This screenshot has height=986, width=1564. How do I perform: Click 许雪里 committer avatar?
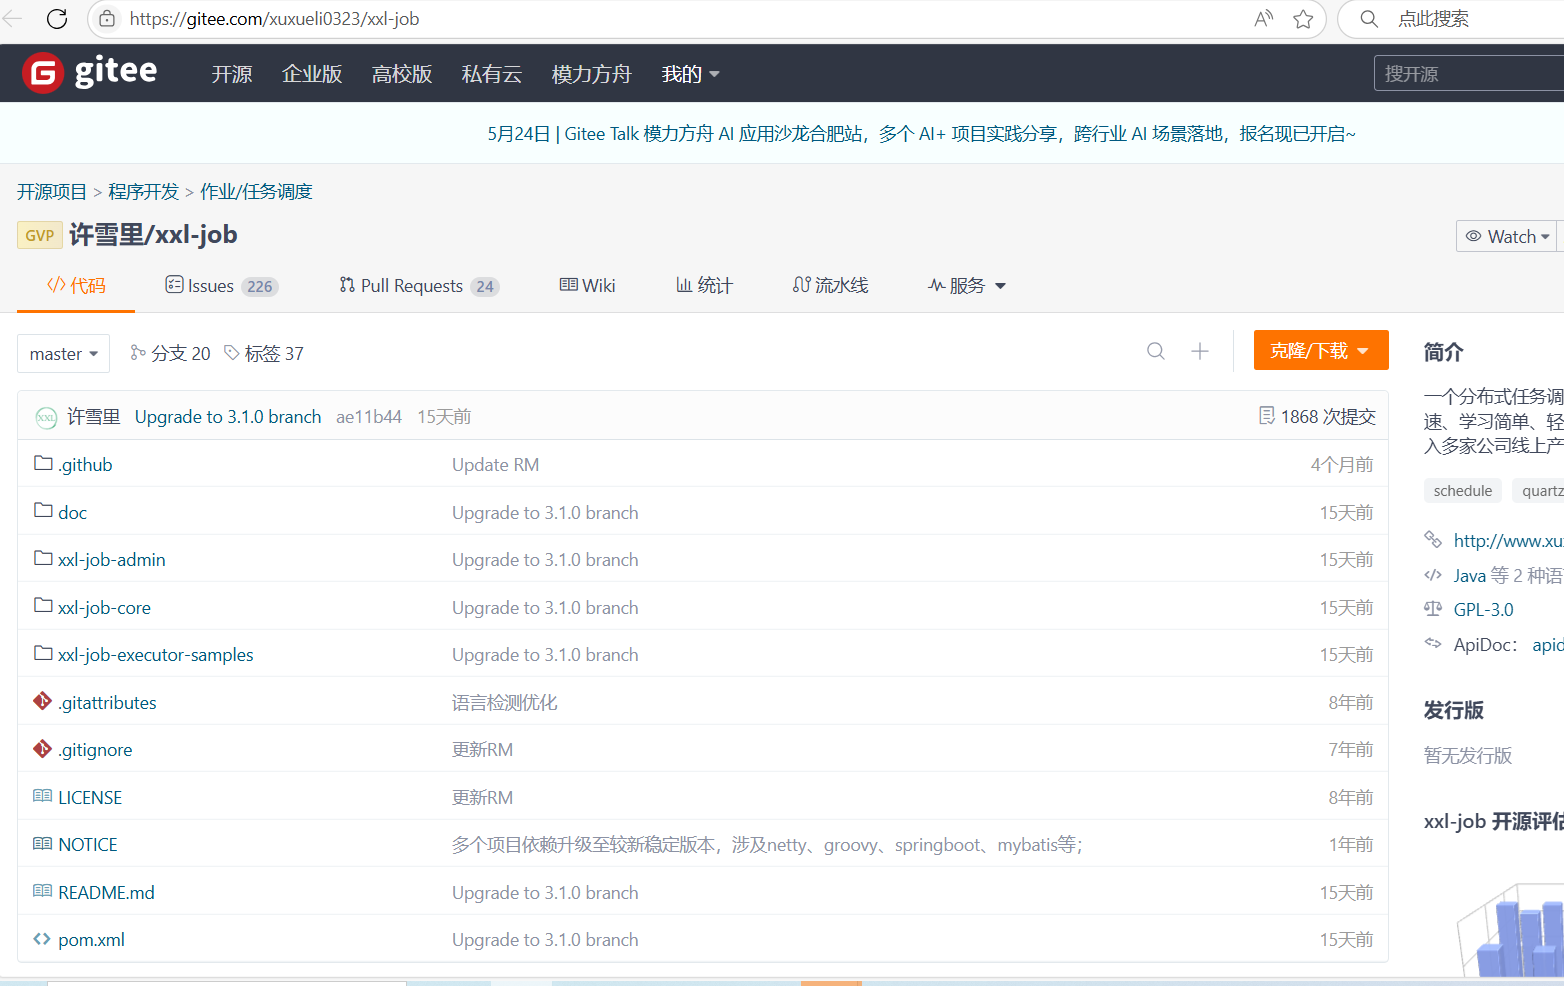(x=46, y=417)
